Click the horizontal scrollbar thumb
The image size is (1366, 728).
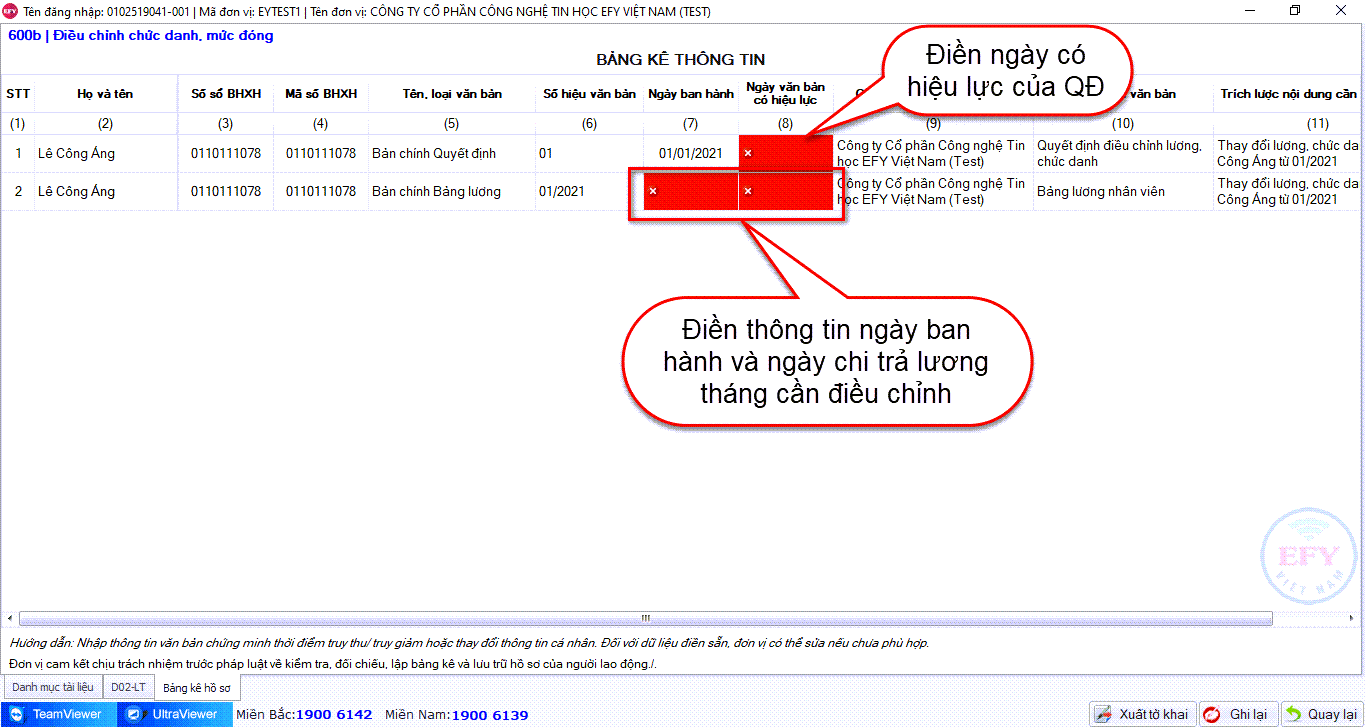click(x=645, y=618)
